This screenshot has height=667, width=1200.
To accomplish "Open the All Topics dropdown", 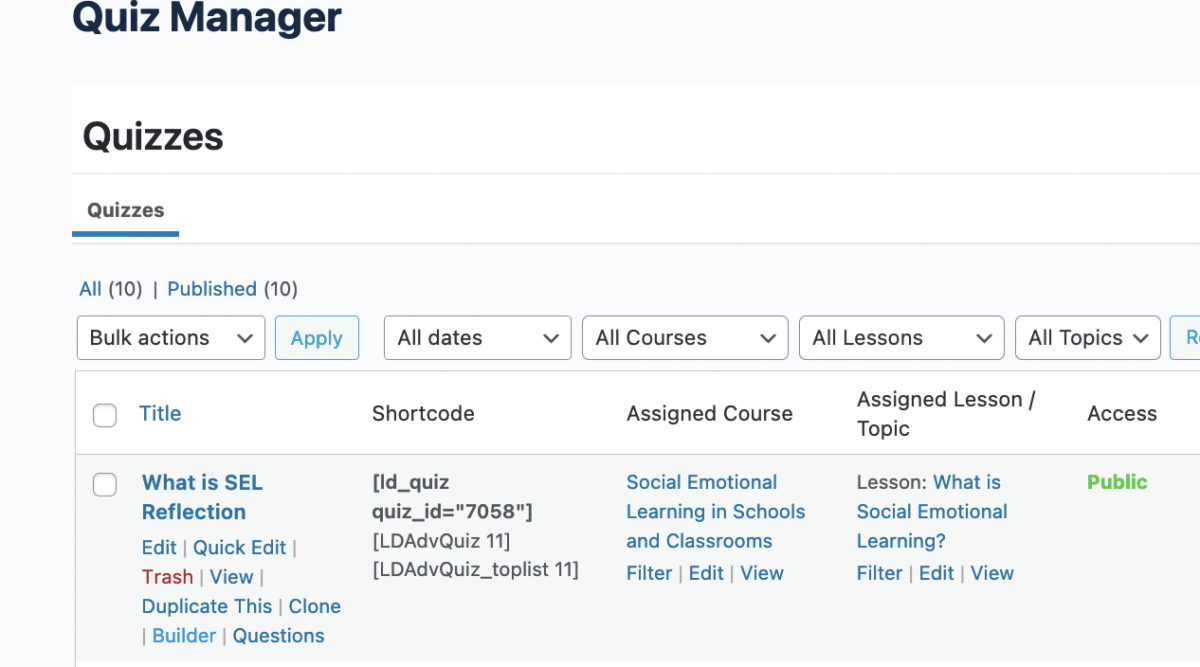I will 1087,338.
